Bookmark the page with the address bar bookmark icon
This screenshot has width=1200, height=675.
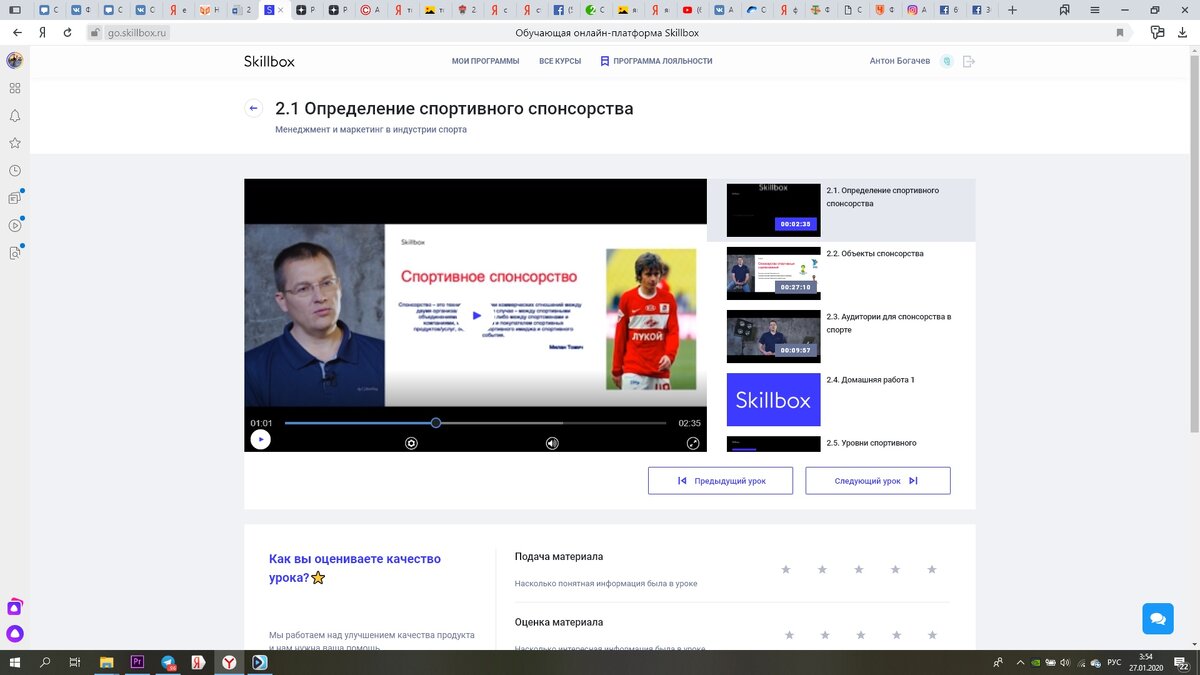(1120, 32)
